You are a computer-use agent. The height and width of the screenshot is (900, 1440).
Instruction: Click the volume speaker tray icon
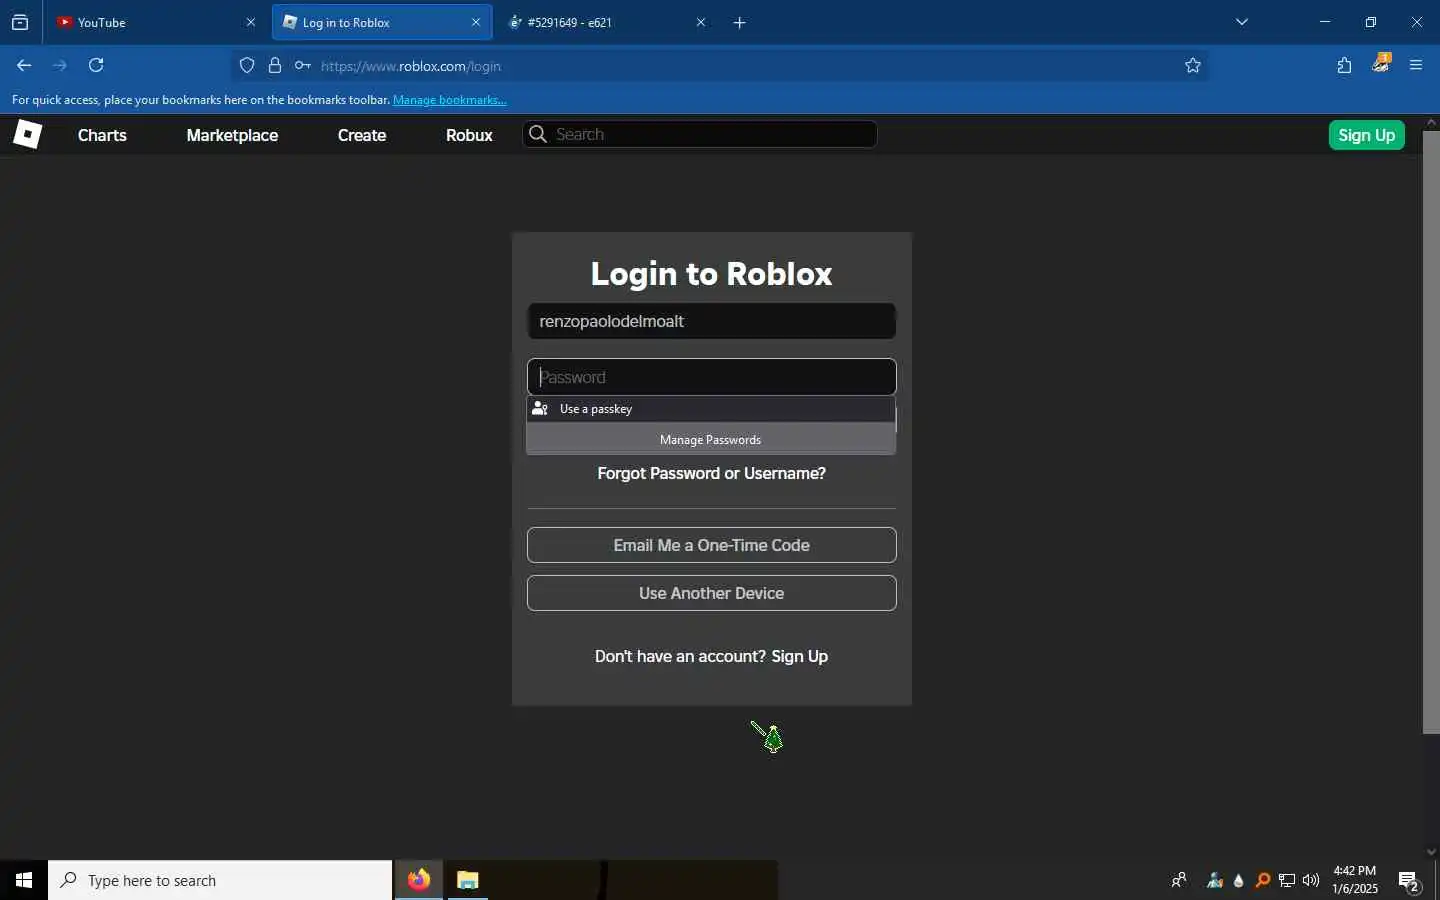coord(1311,880)
